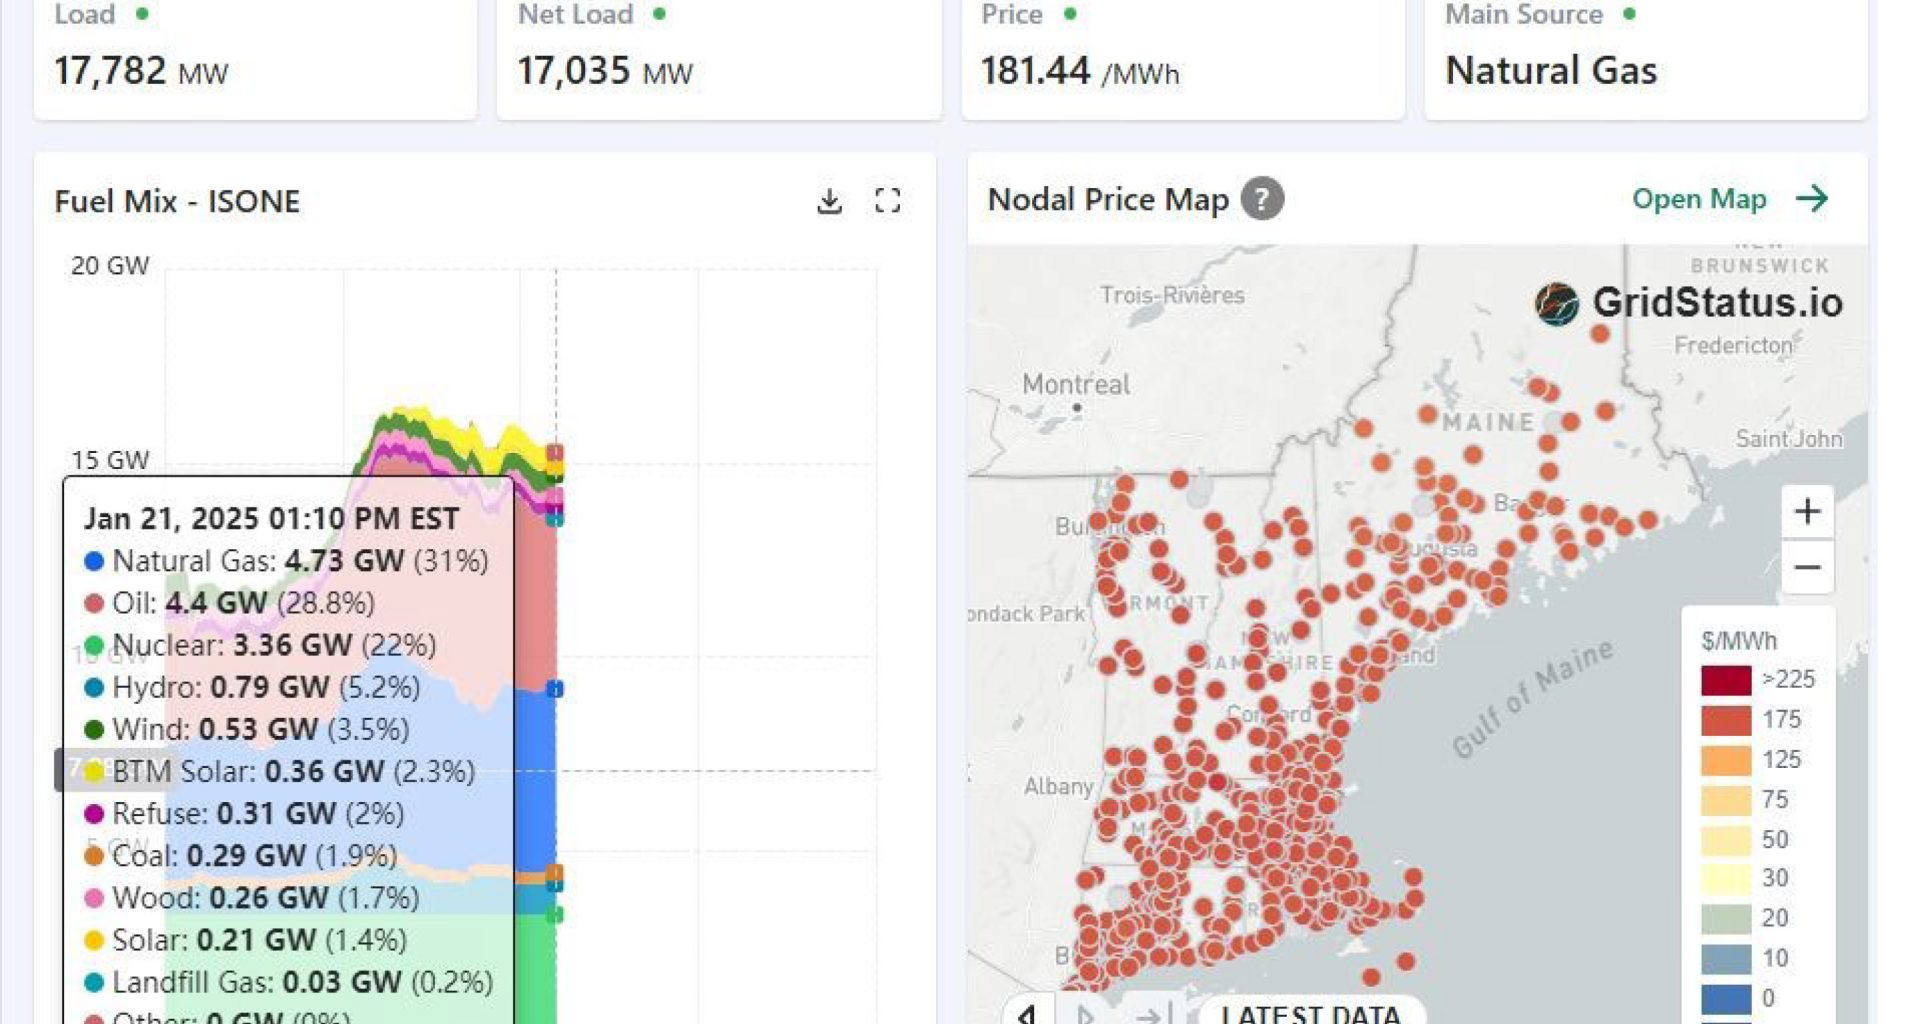Click the Load 17,782 MW card
Image resolution: width=1920 pixels, height=1024 pixels.
click(255, 58)
